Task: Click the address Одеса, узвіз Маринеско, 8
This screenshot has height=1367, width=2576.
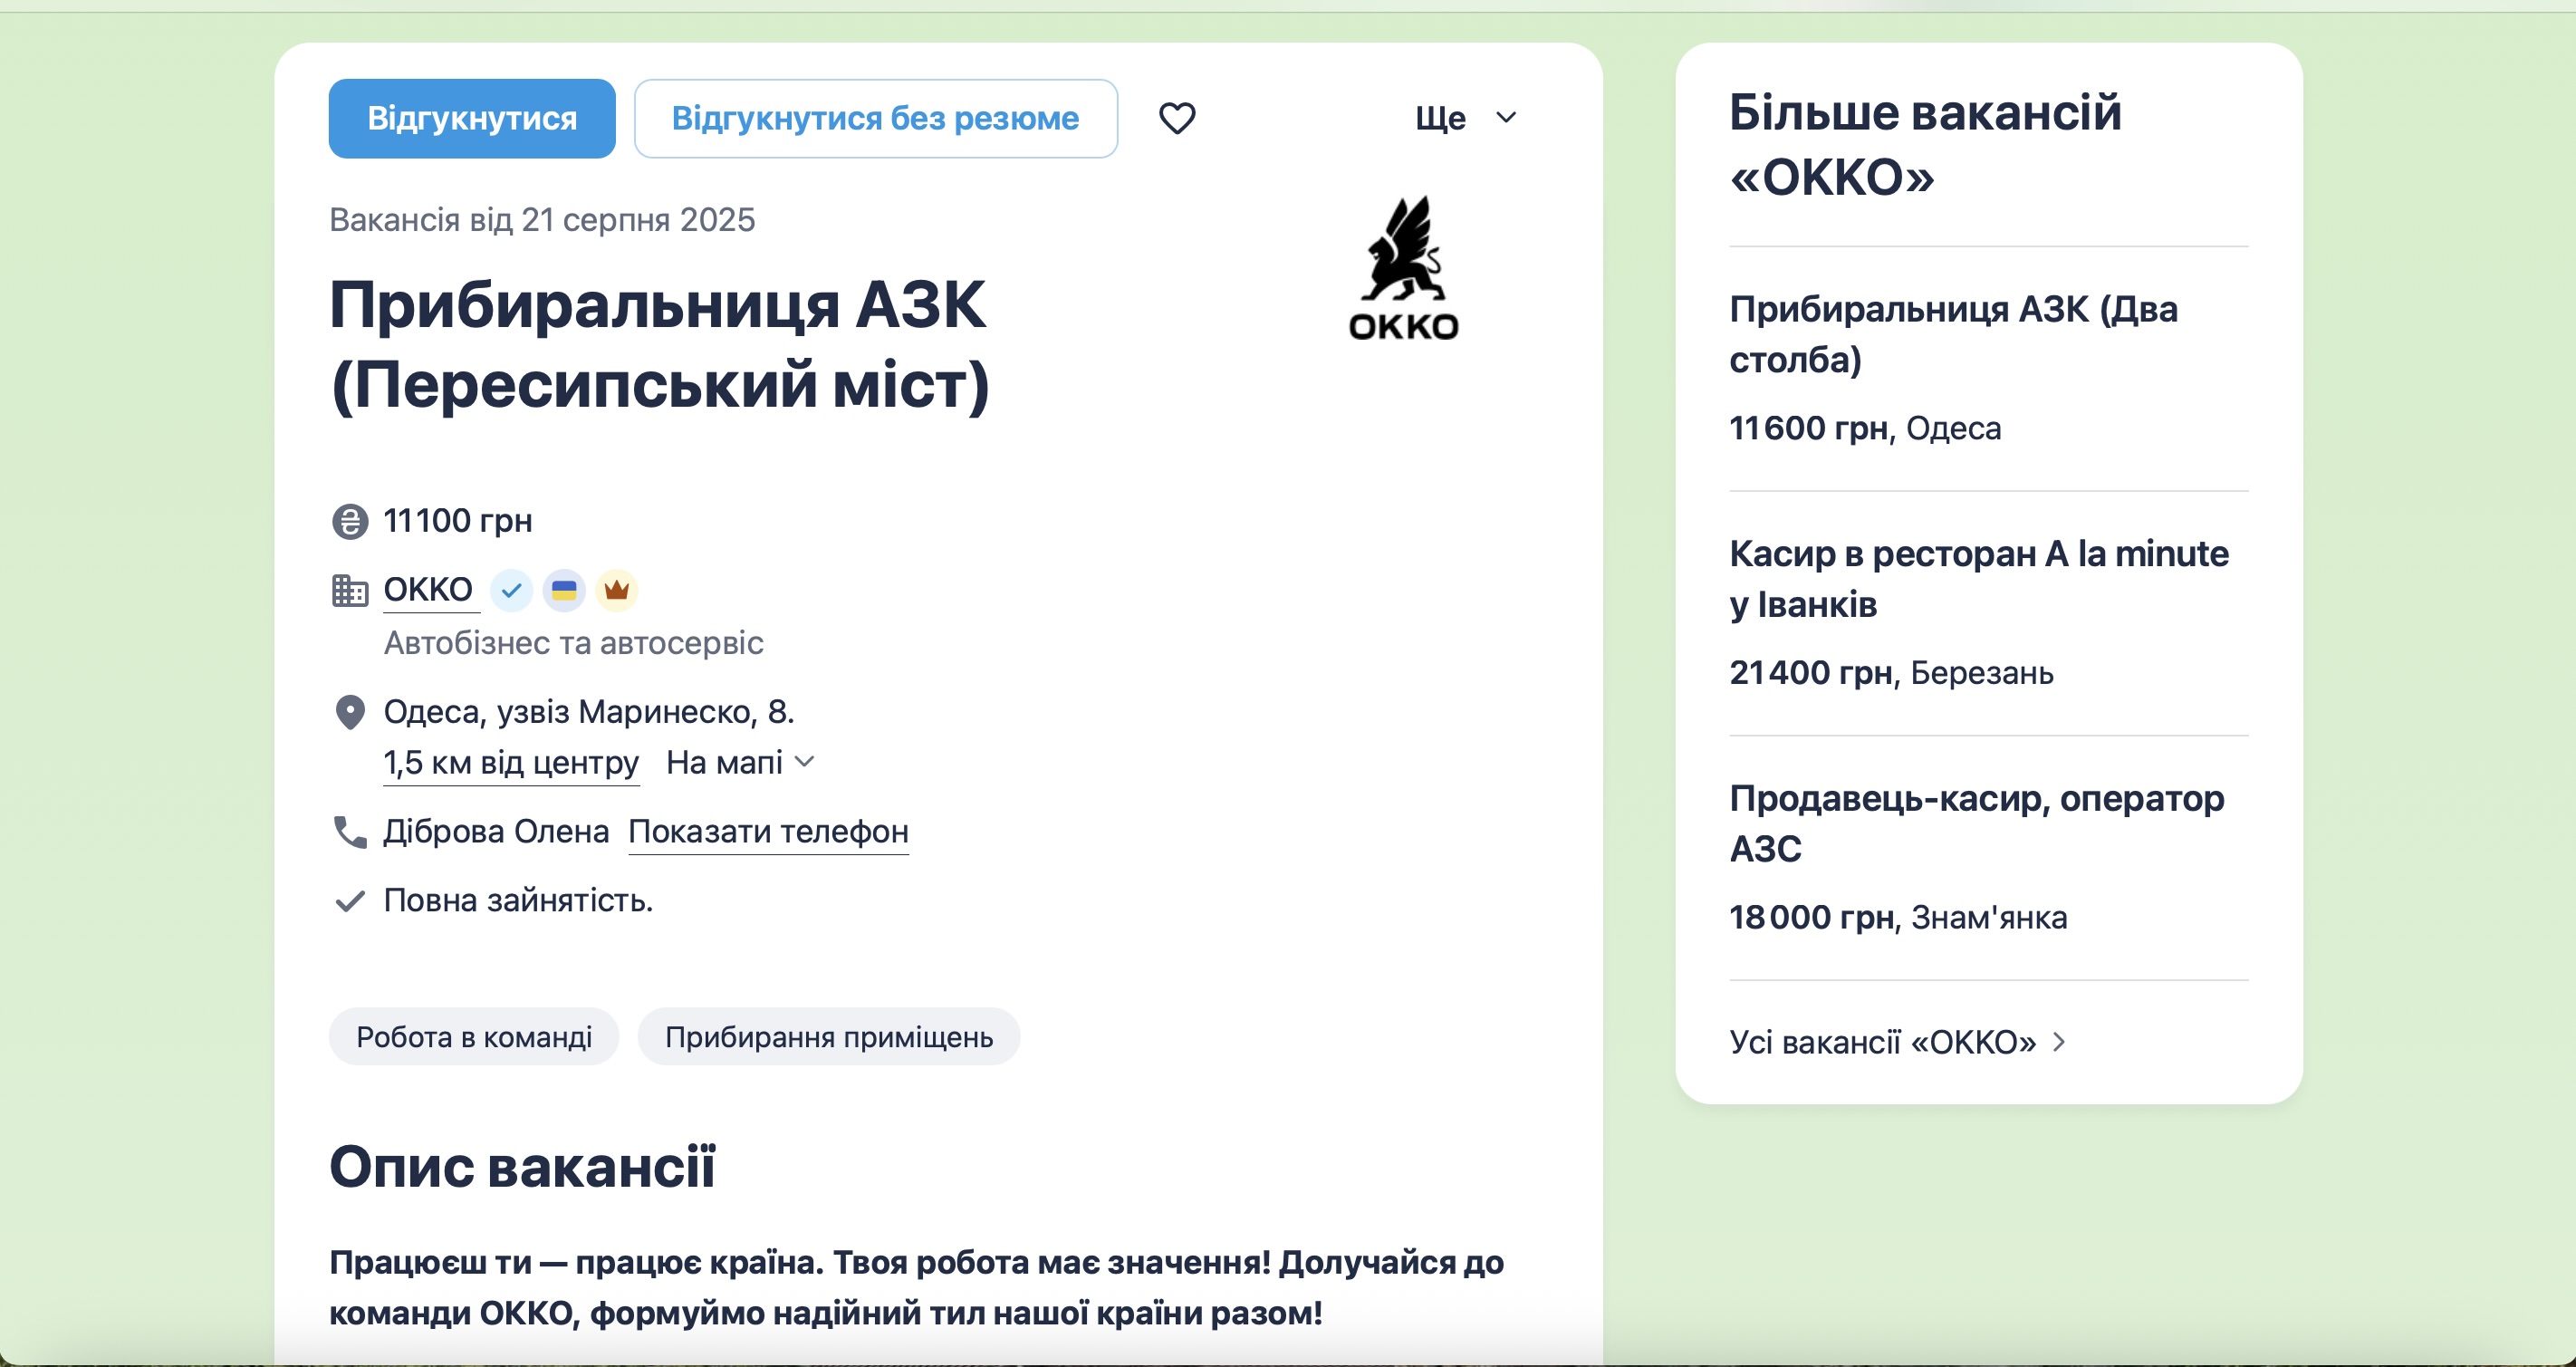Action: [x=589, y=712]
